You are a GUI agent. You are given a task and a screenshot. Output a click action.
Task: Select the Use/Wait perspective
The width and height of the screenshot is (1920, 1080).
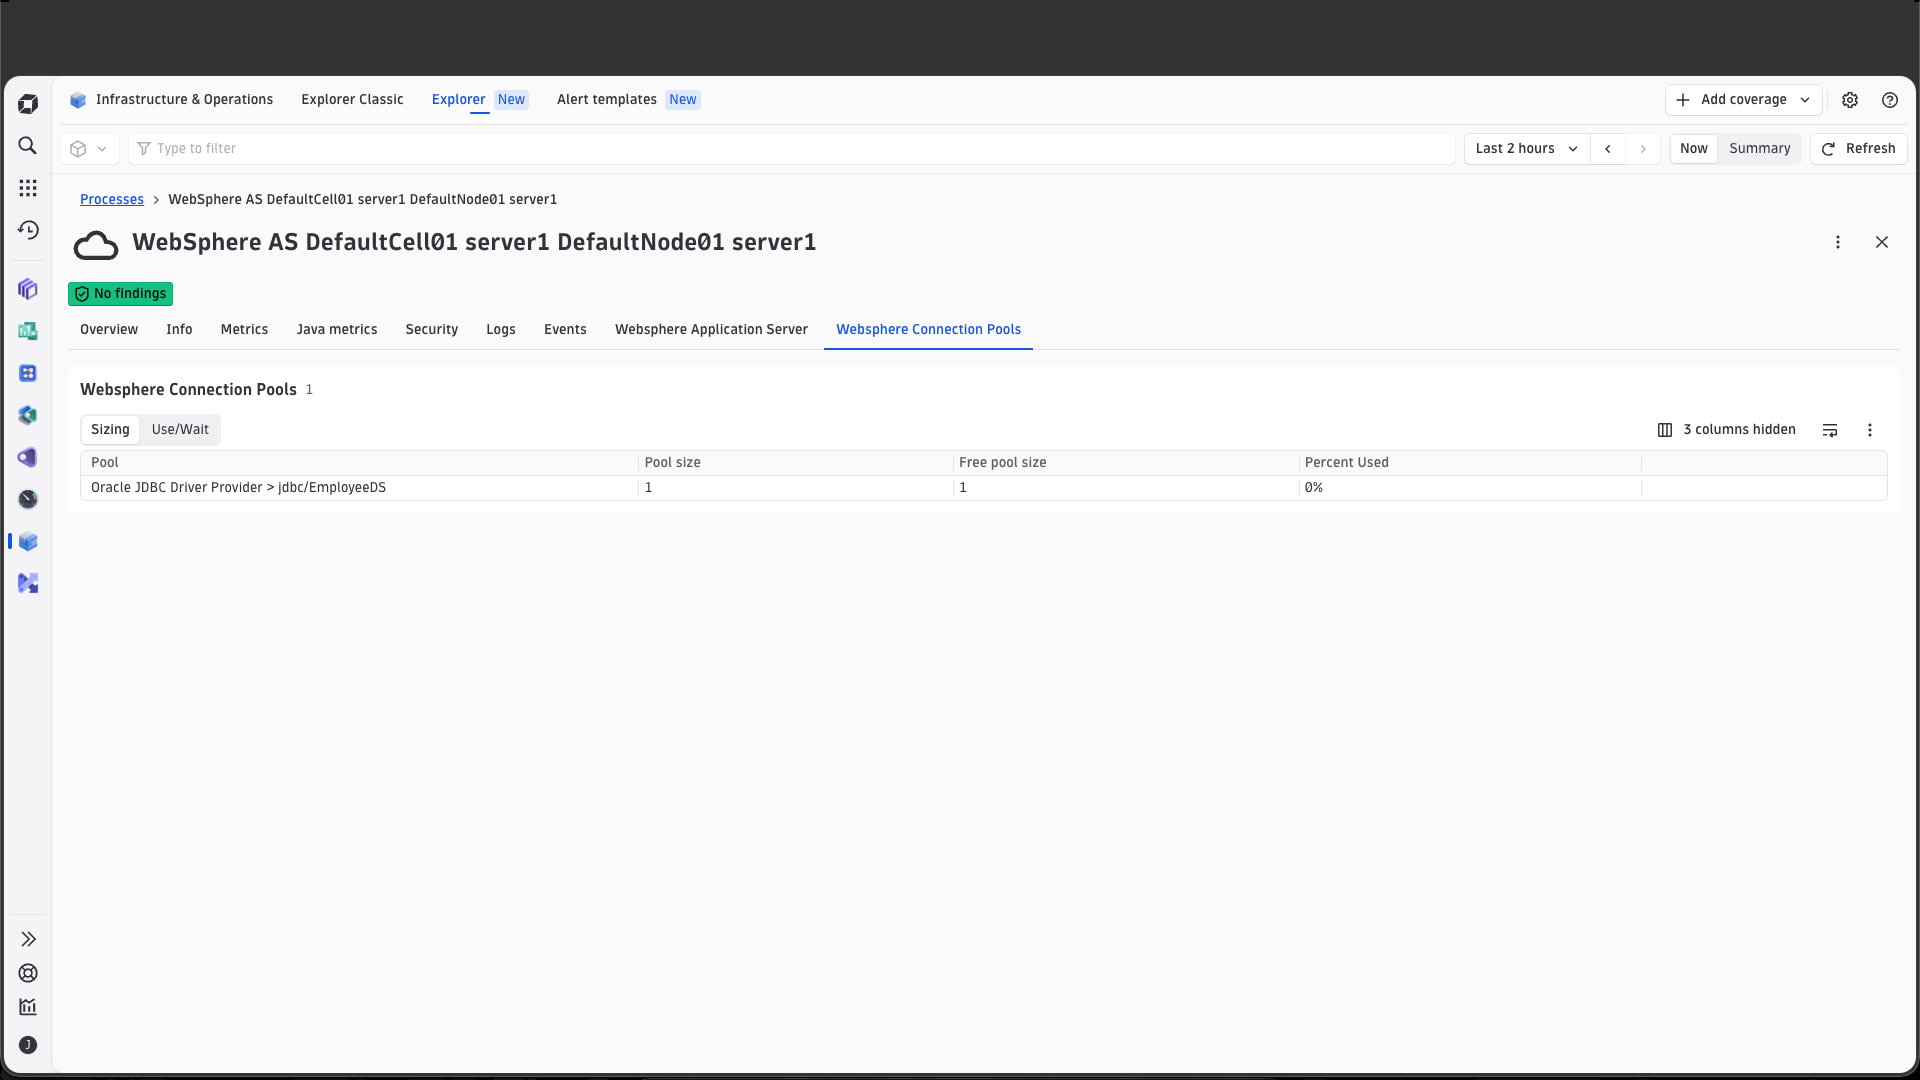[x=180, y=430]
